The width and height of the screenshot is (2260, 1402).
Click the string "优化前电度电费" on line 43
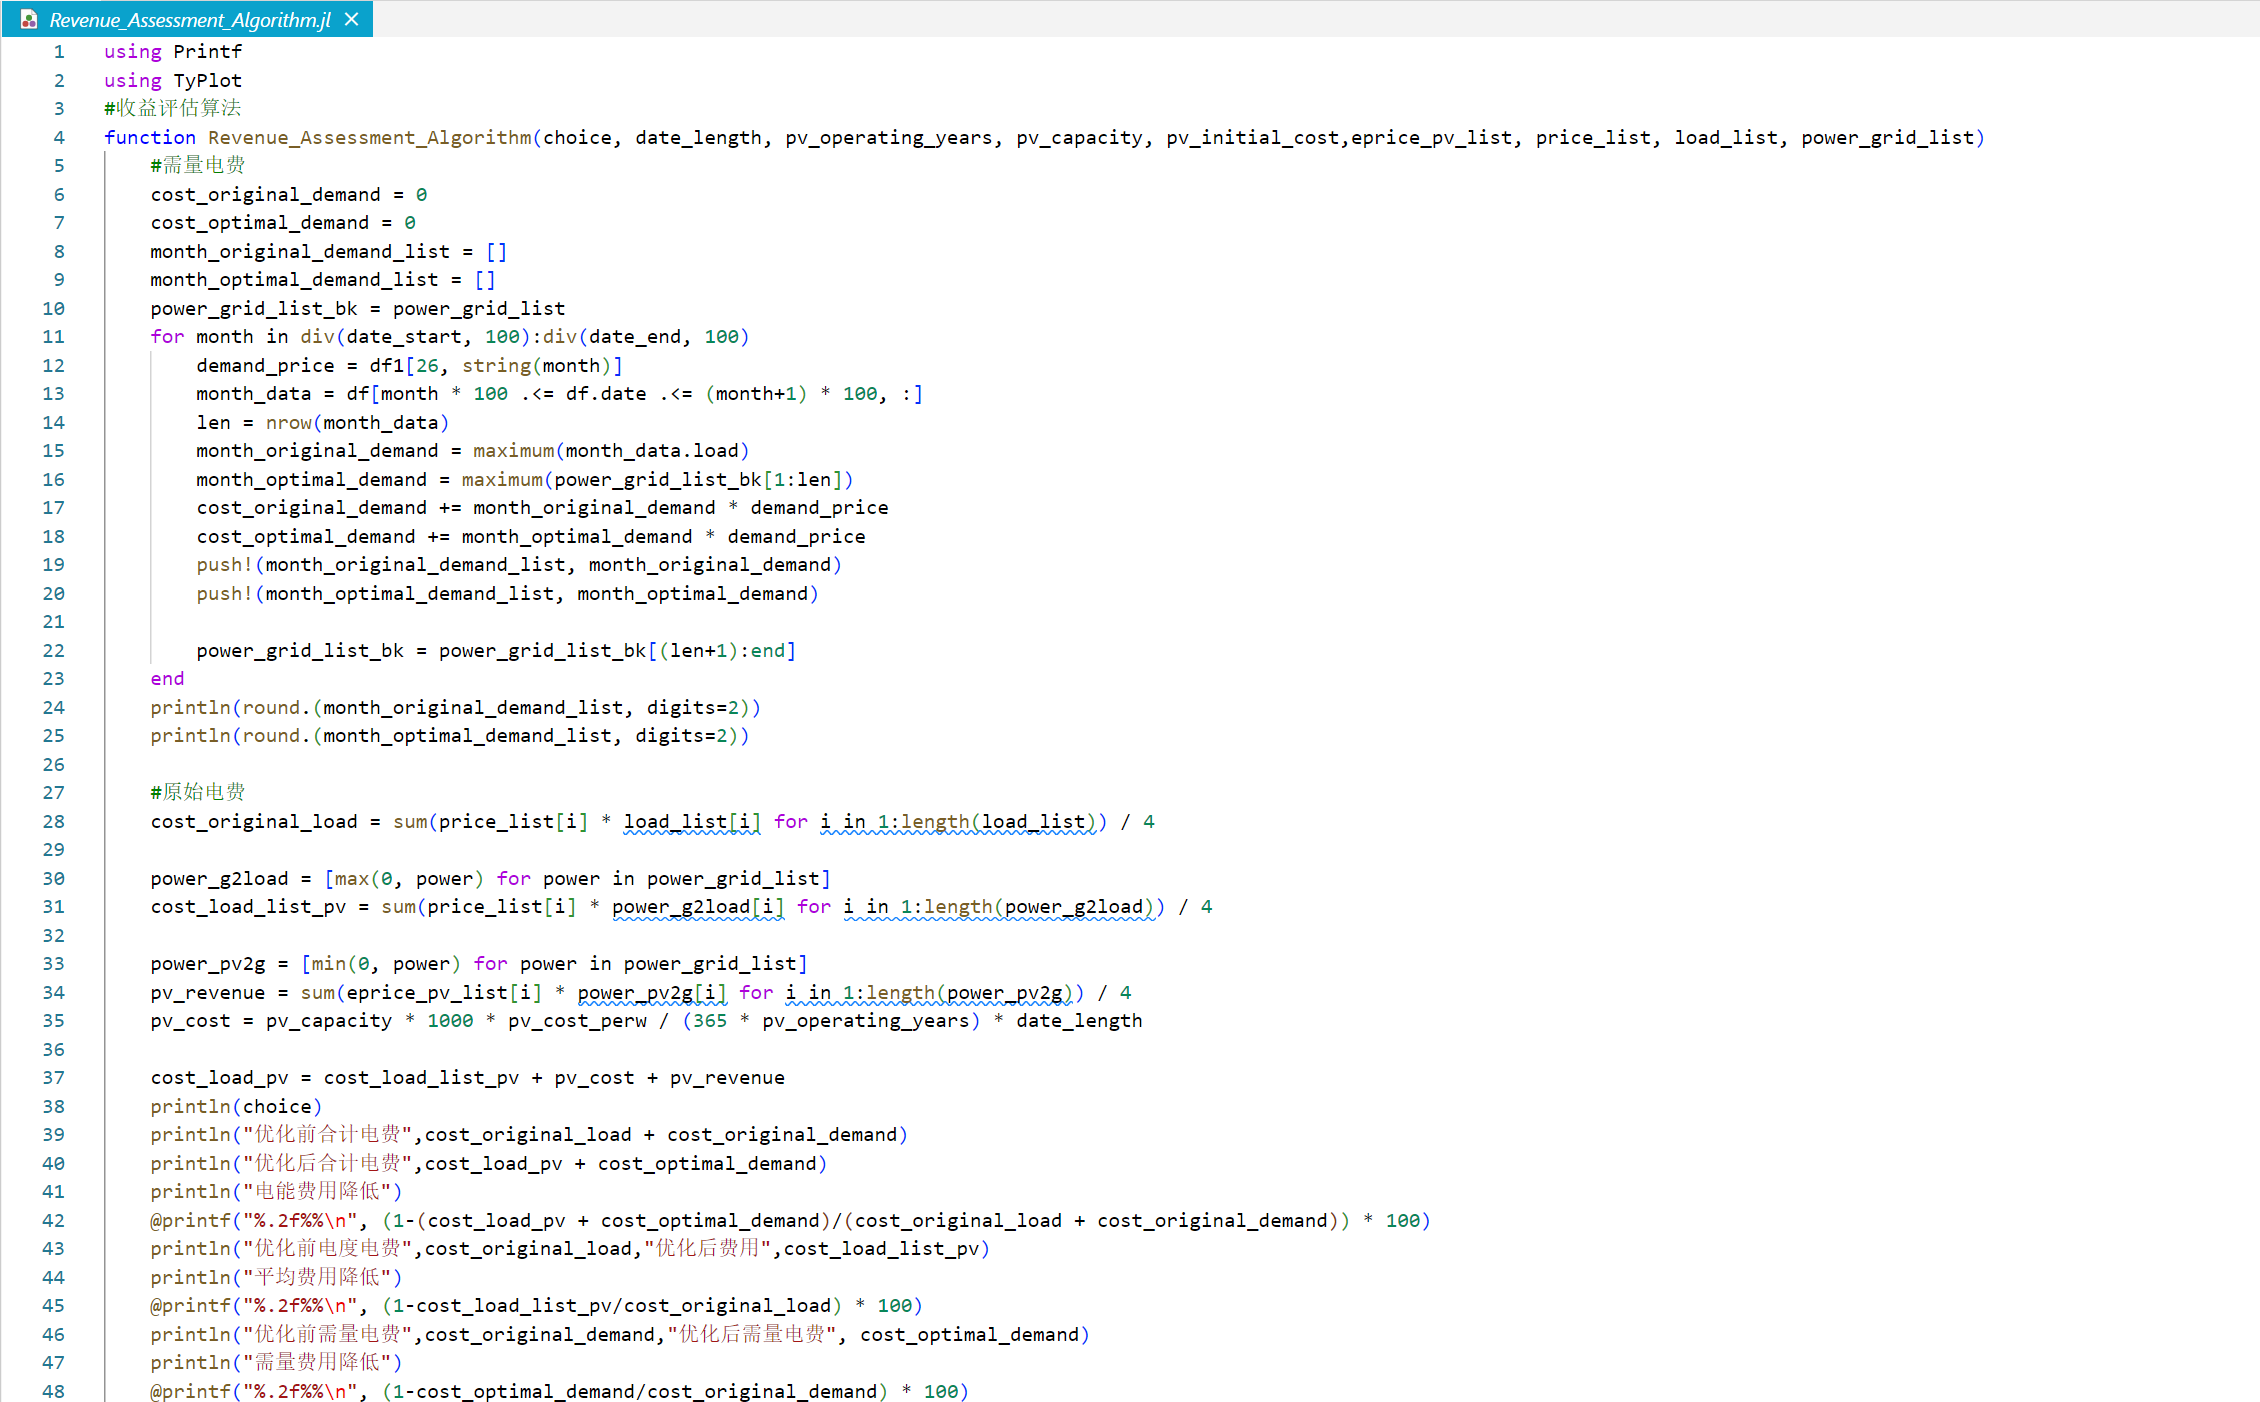pos(328,1248)
